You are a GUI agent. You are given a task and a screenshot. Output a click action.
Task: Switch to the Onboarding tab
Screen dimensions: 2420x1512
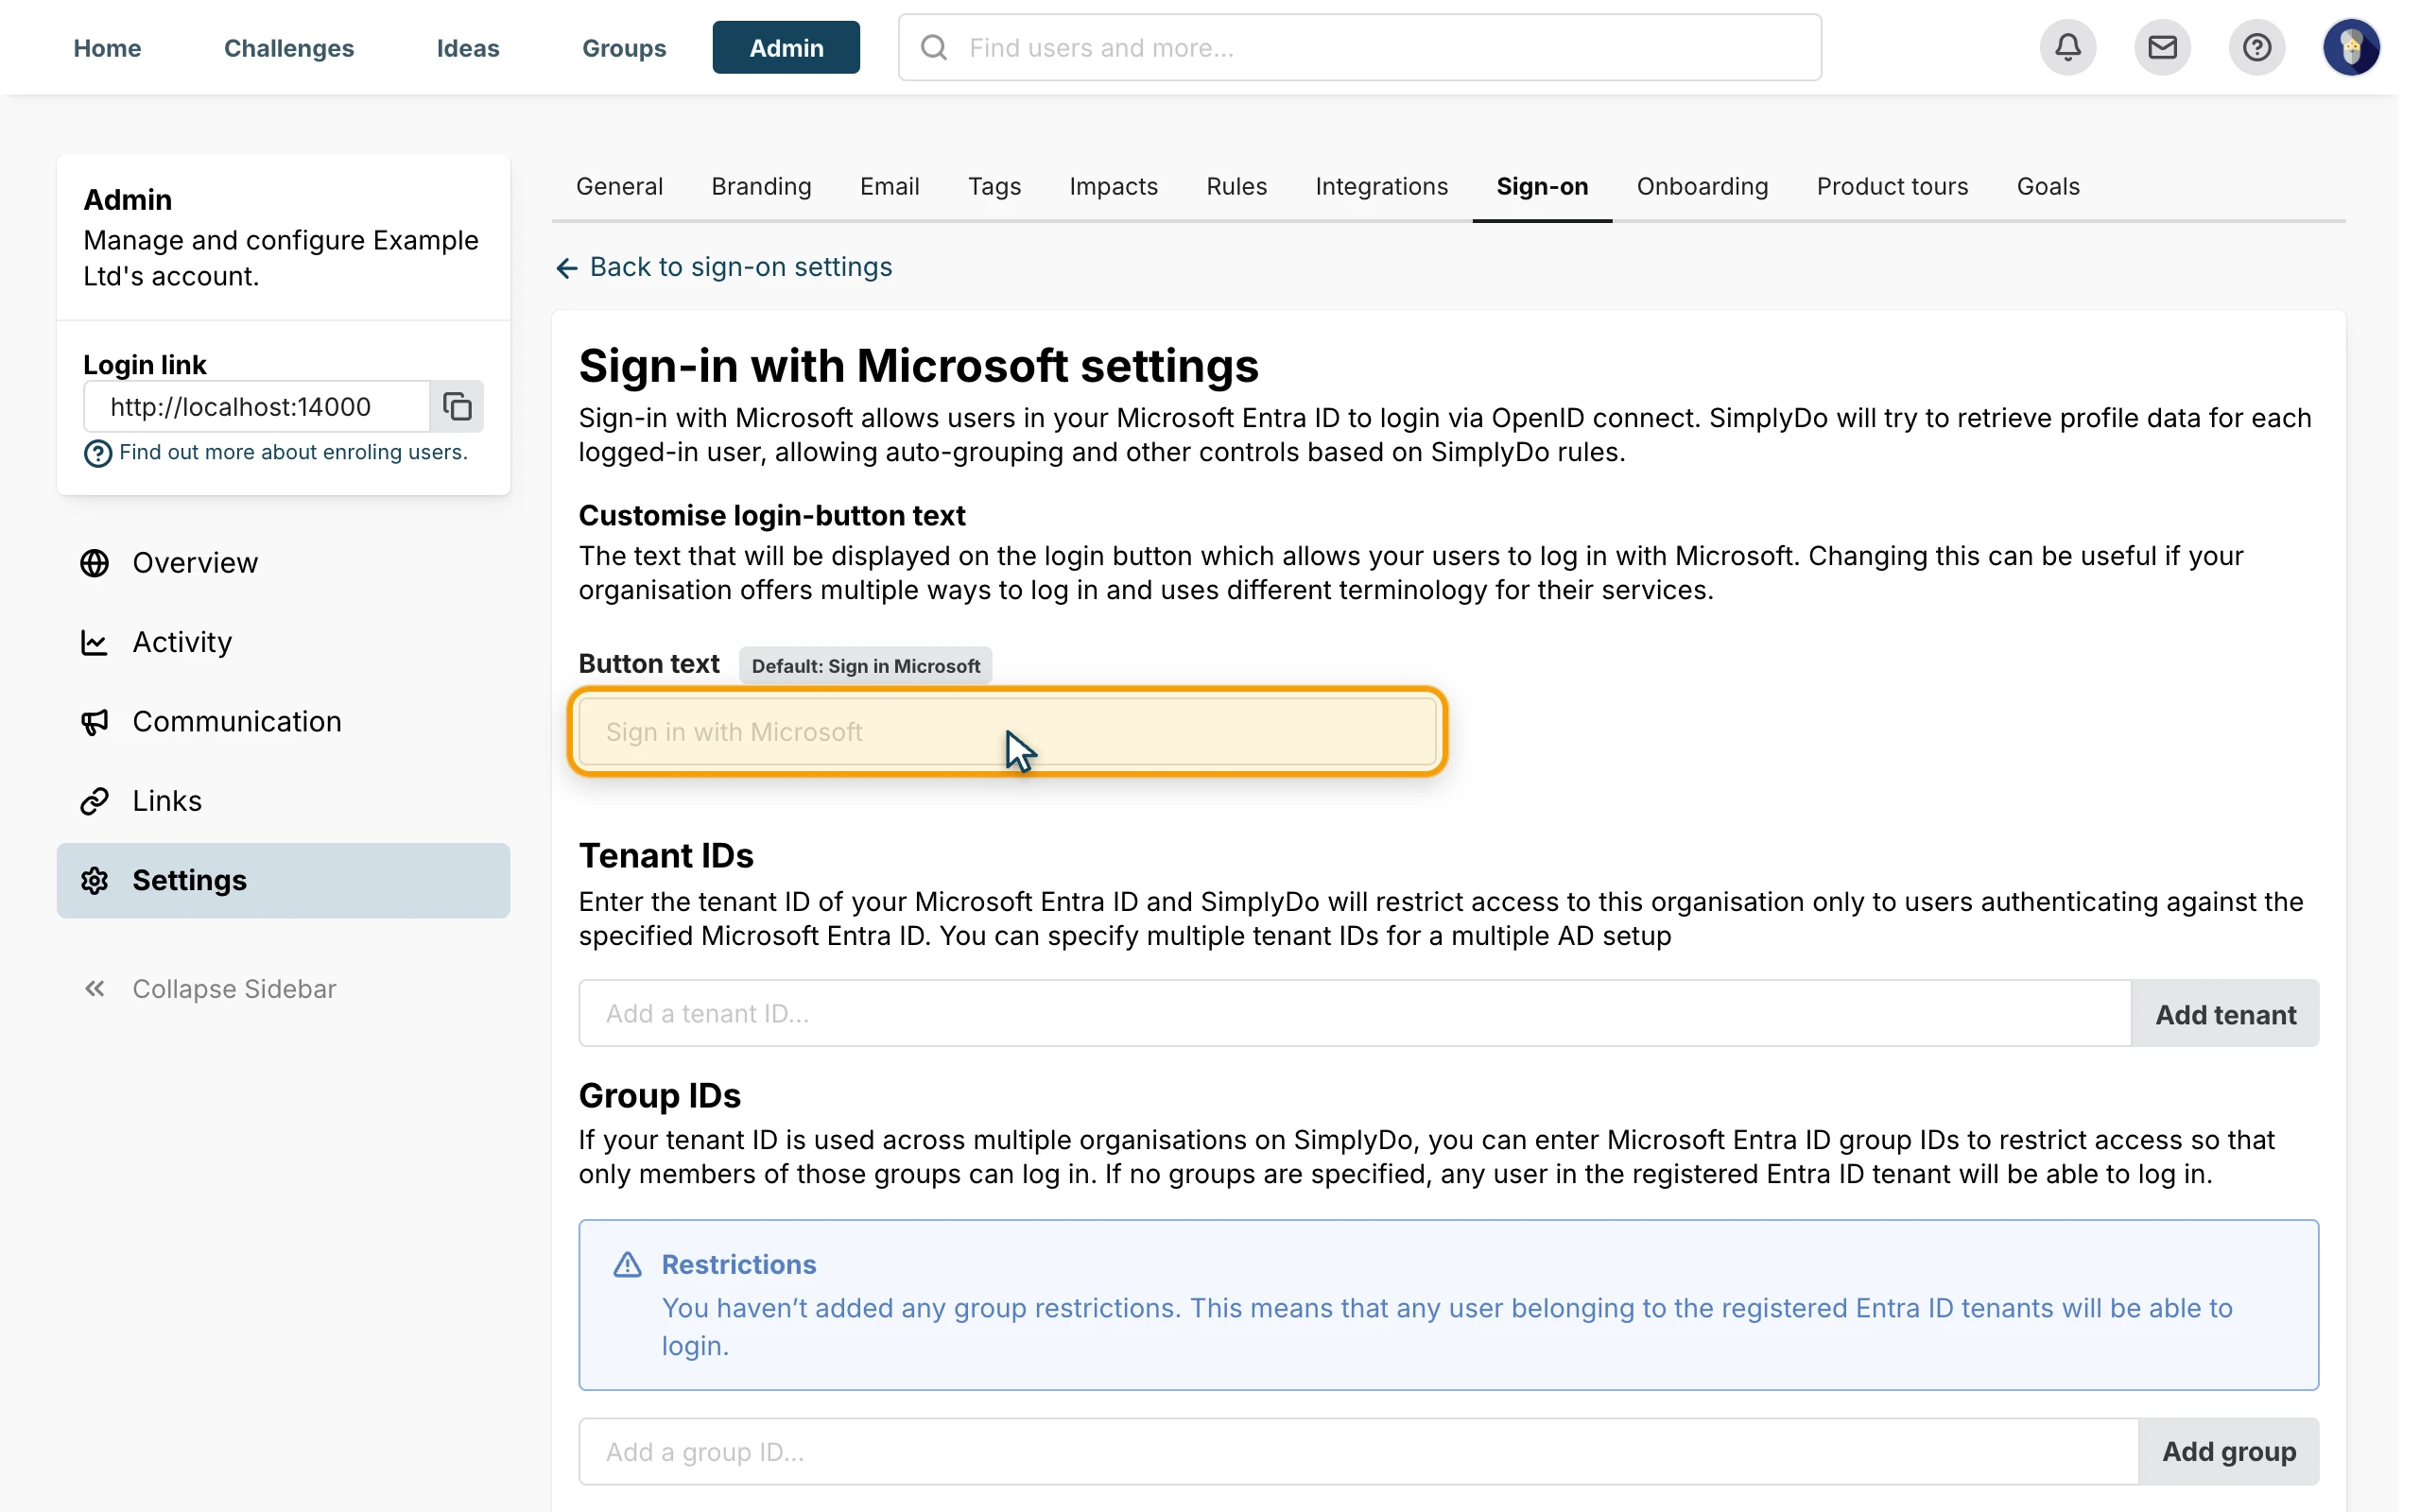[x=1702, y=187]
